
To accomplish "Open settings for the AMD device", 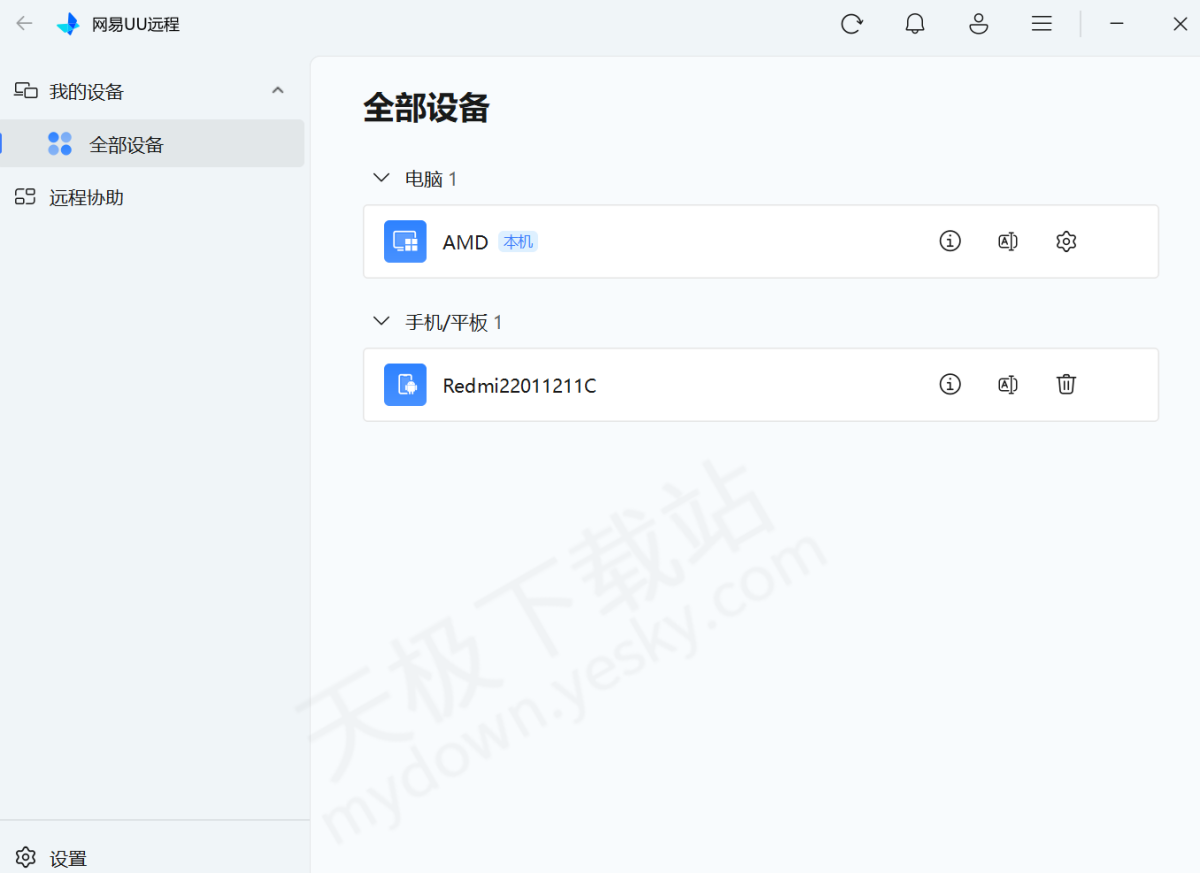I will click(1066, 241).
